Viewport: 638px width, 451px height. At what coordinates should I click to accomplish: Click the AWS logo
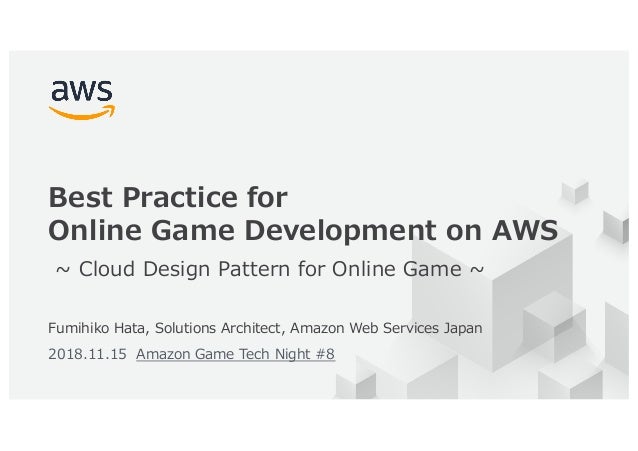82,100
